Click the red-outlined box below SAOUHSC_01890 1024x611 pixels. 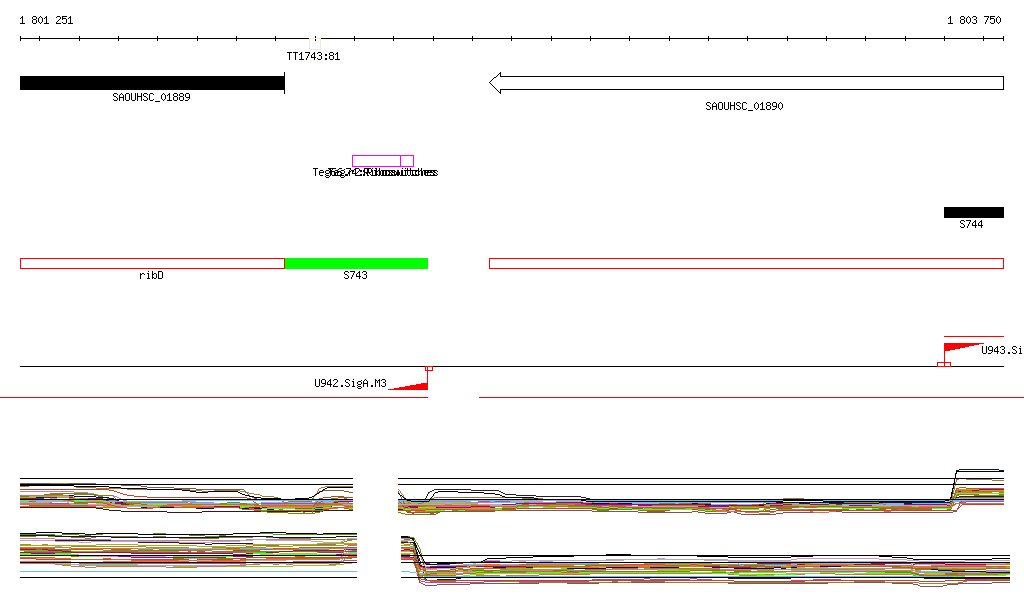point(746,264)
